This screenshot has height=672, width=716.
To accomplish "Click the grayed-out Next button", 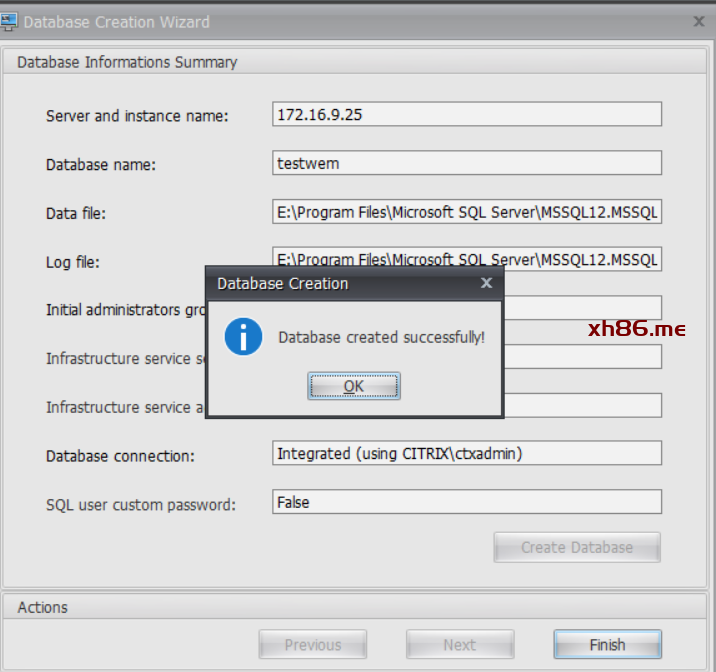I will point(460,645).
